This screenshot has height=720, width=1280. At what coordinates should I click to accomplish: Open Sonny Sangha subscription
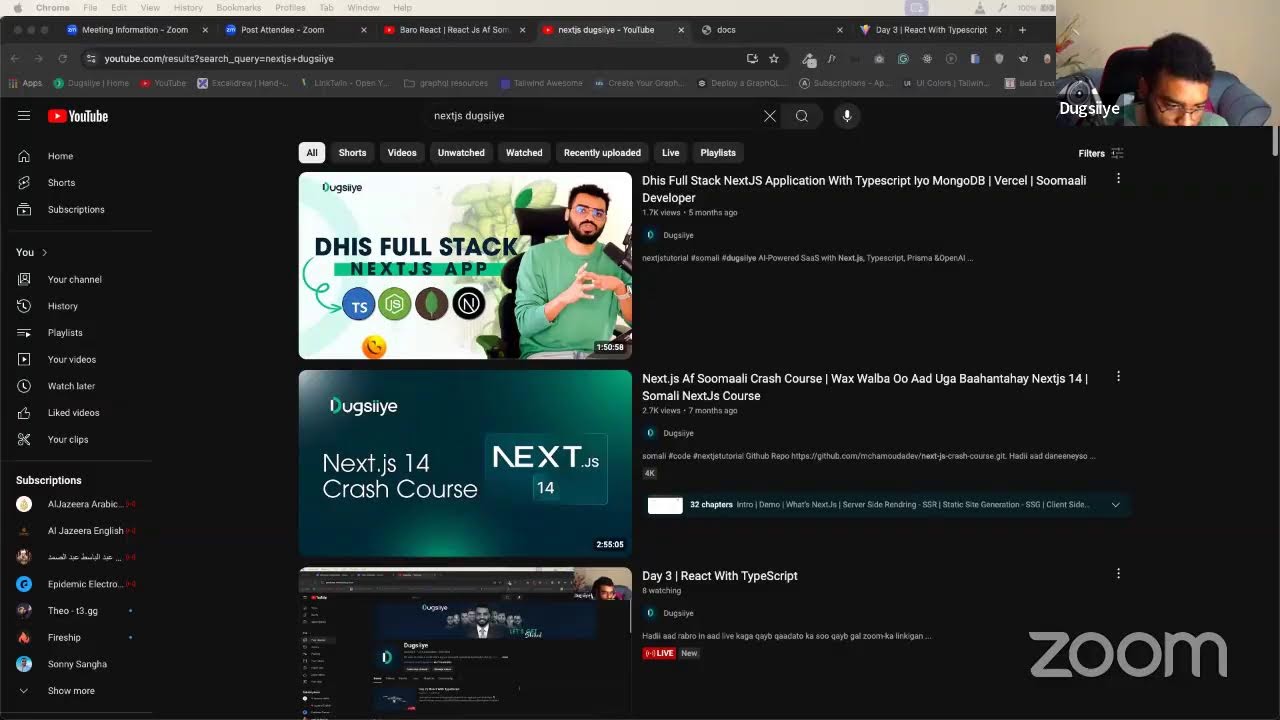pos(76,664)
